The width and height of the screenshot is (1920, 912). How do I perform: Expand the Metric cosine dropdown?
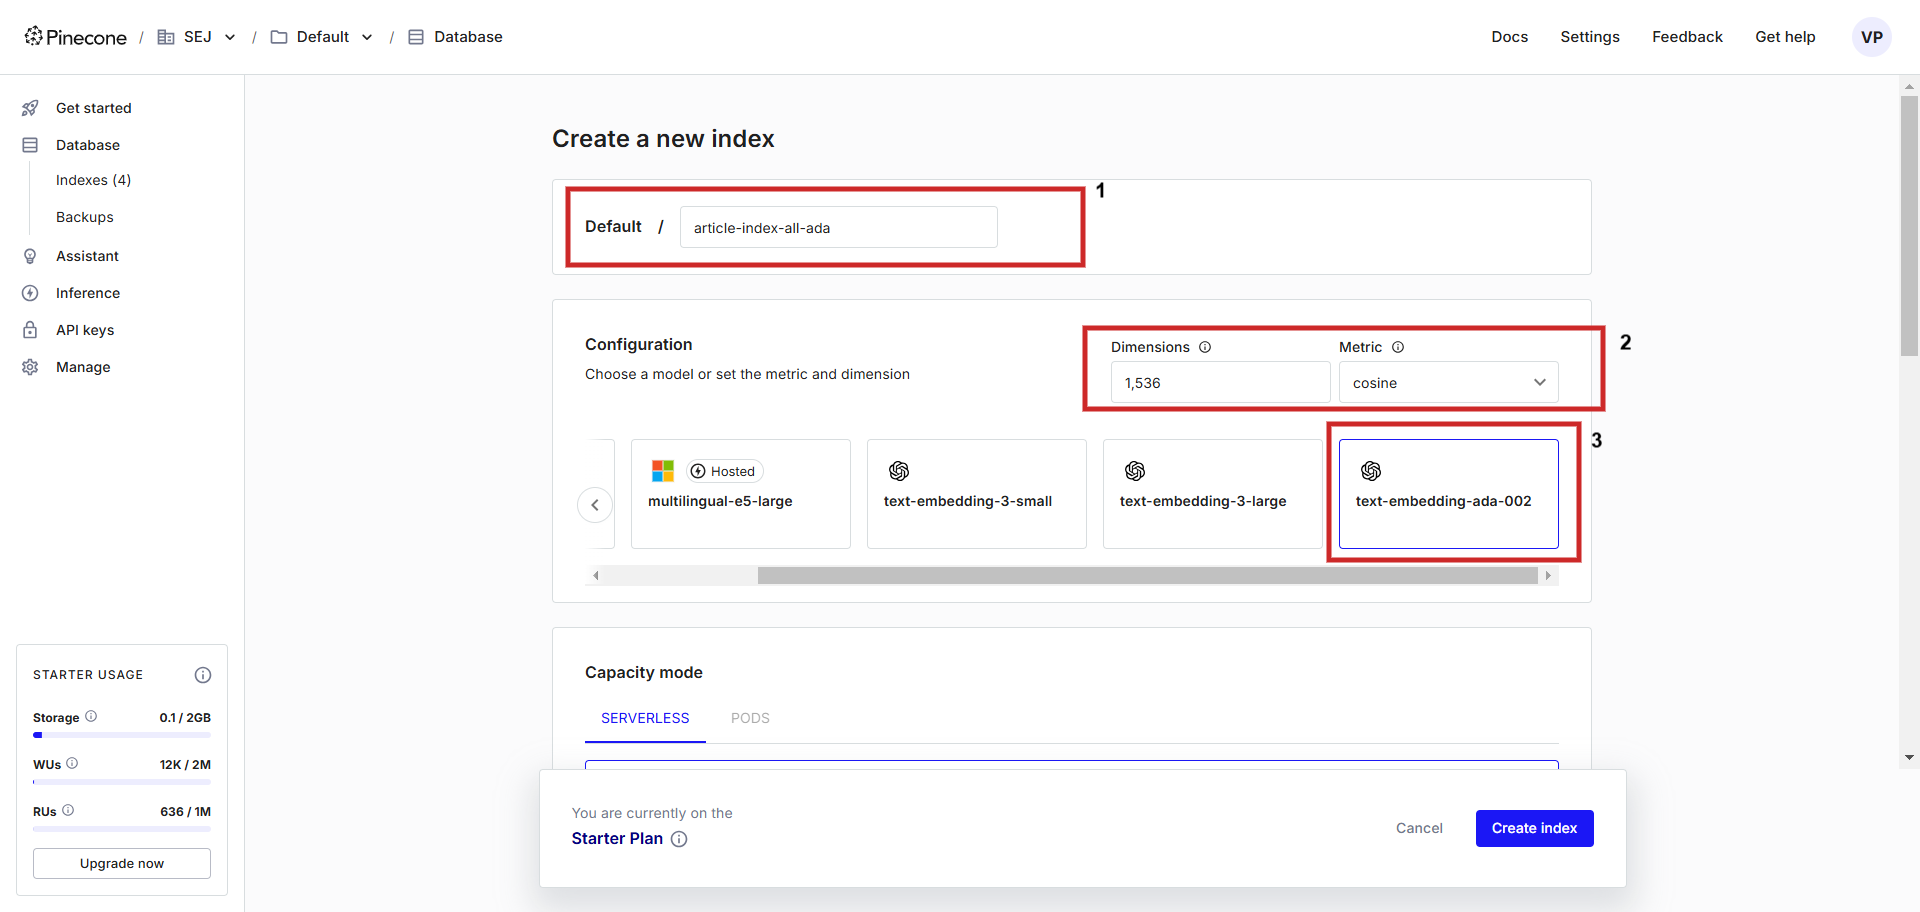[1448, 383]
